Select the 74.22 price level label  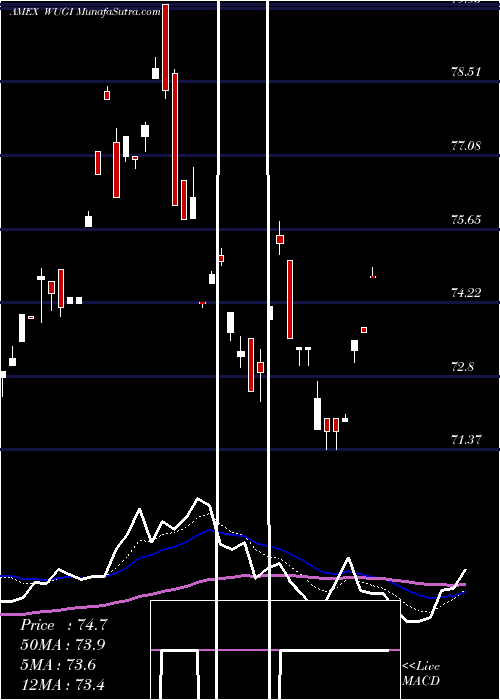point(466,293)
